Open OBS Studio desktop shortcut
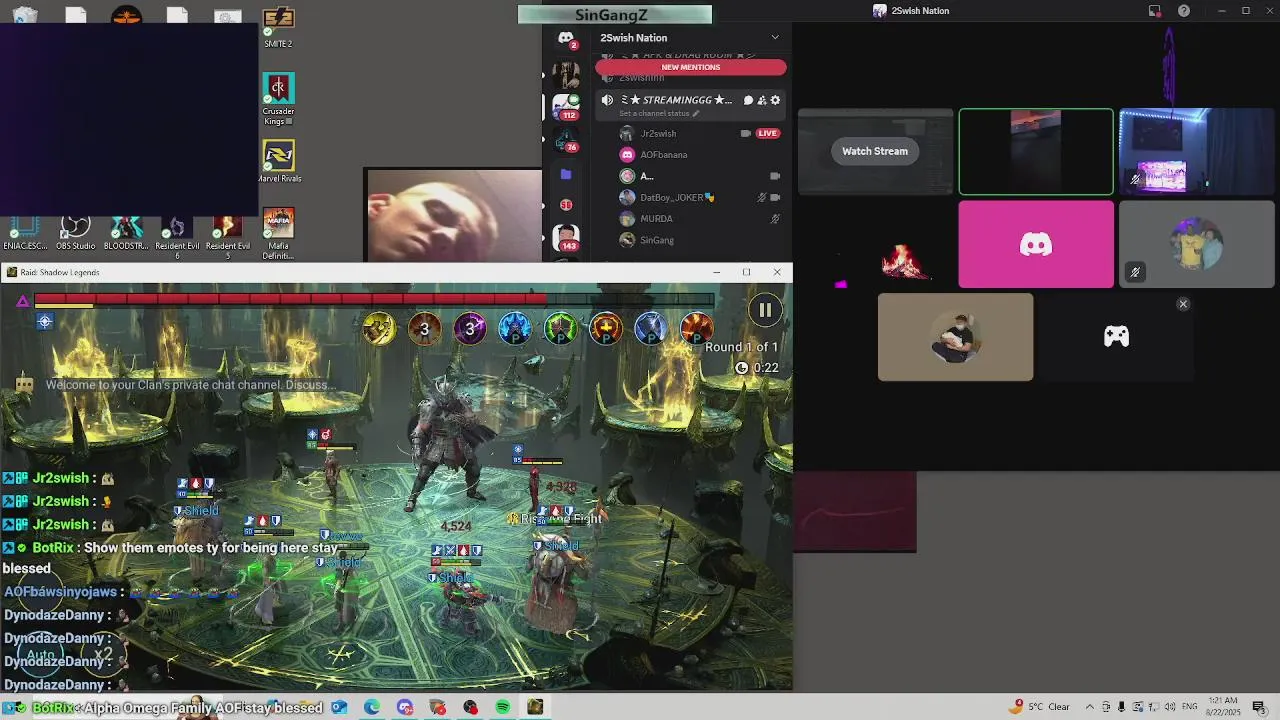Image resolution: width=1280 pixels, height=720 pixels. click(x=76, y=232)
